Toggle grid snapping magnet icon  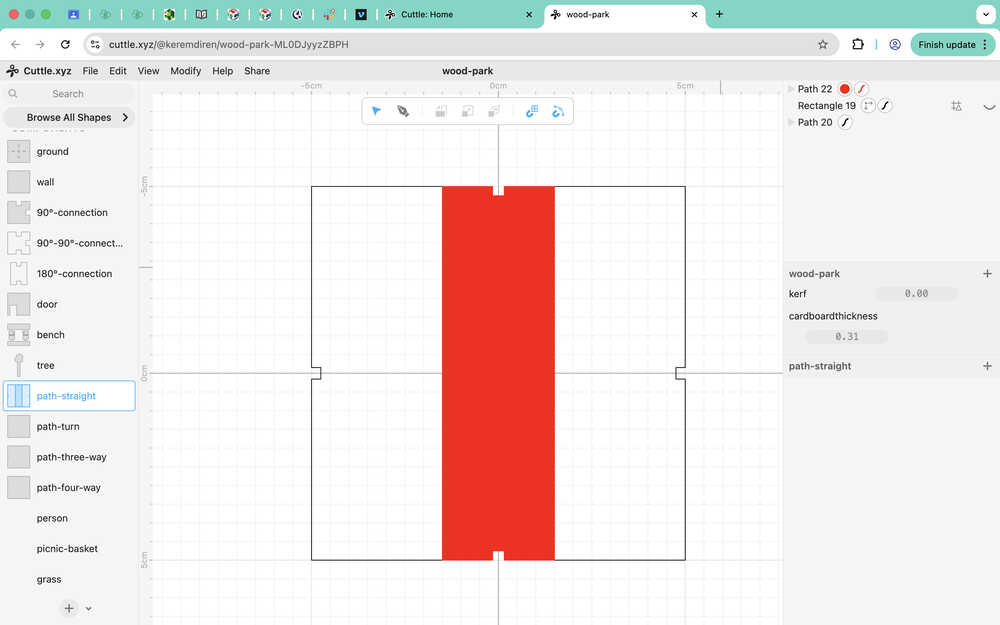(x=532, y=112)
